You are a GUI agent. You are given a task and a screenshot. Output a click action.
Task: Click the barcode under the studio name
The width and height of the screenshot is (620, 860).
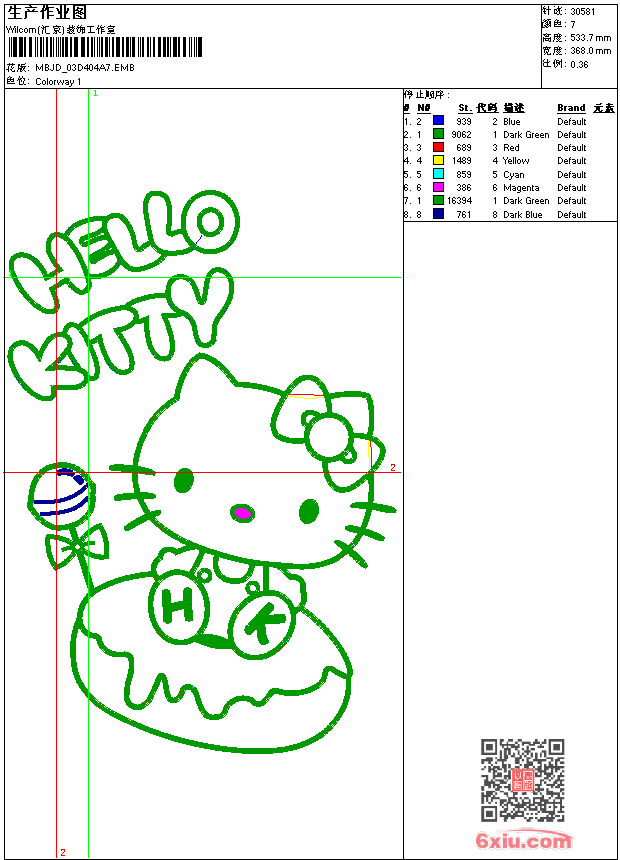(105, 47)
